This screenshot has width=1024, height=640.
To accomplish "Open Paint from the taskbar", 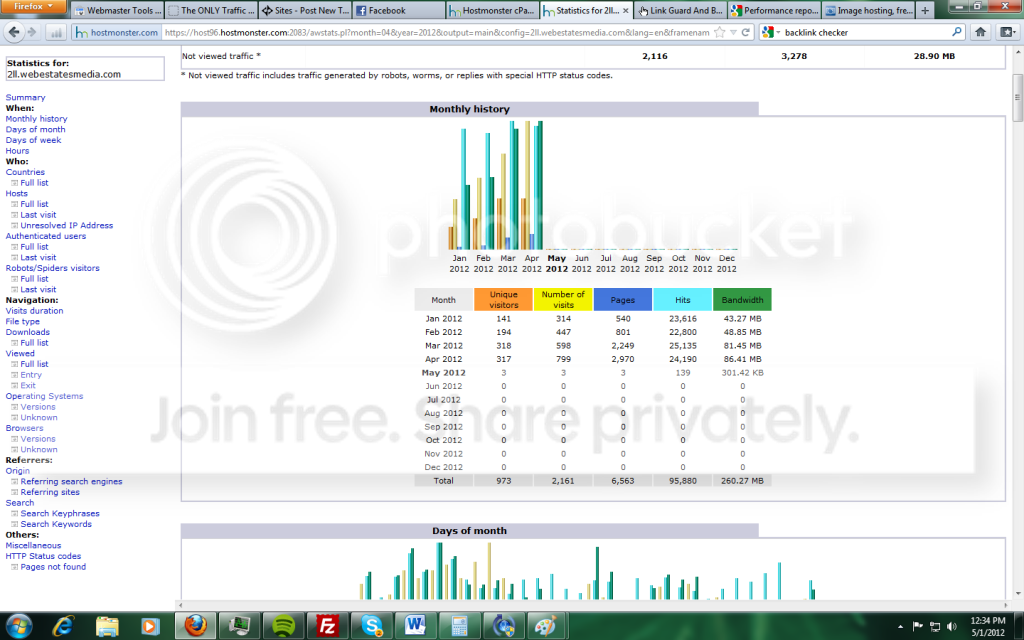I will (x=546, y=626).
